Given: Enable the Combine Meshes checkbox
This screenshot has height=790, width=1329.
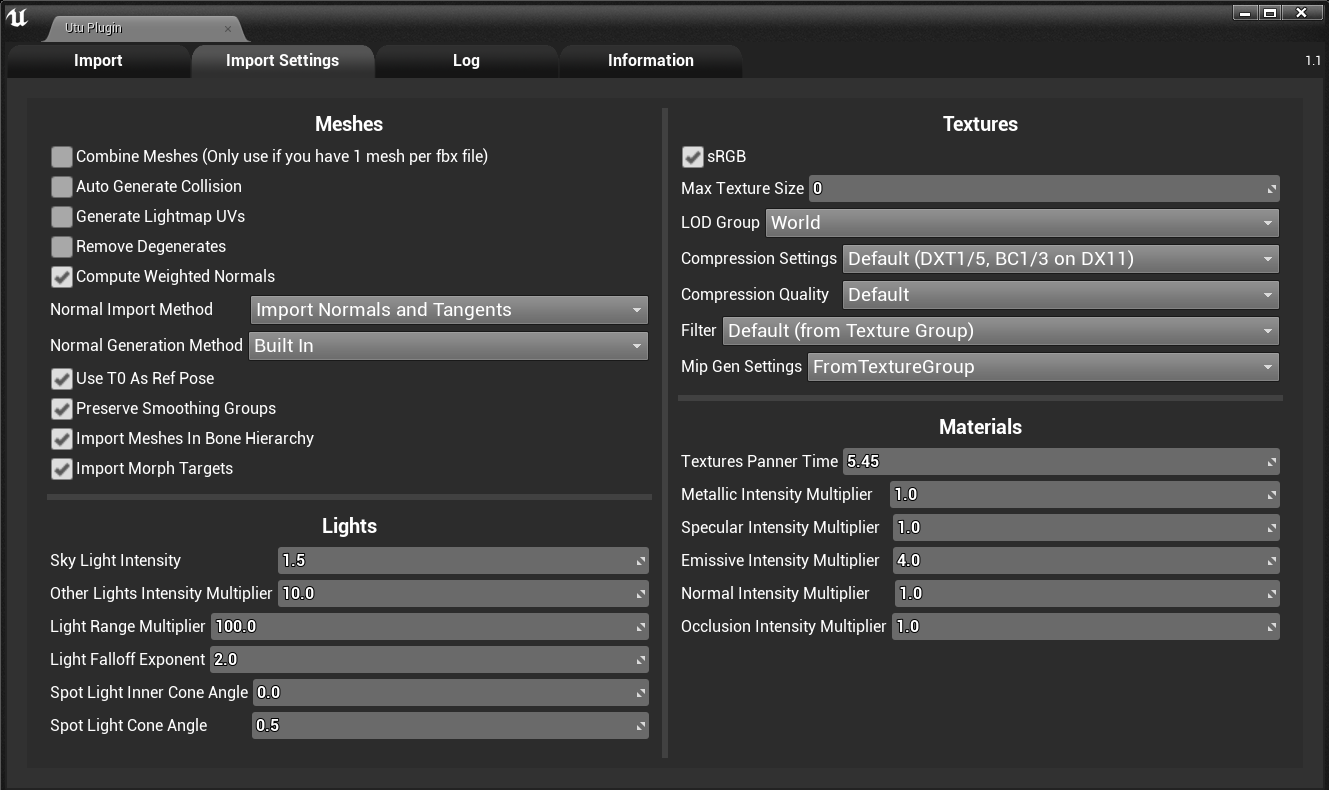Looking at the screenshot, I should click(61, 156).
